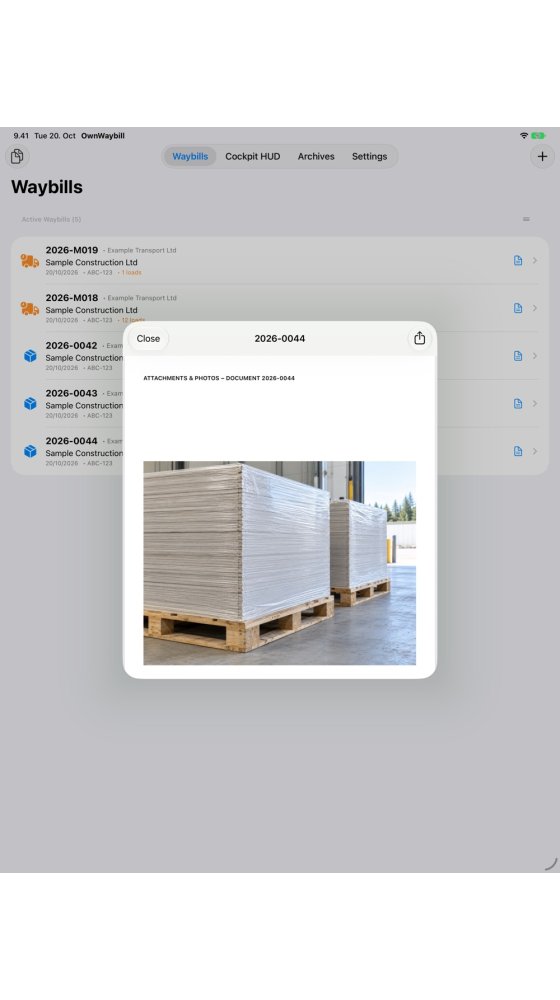Open the list options icon beside Active Waybills
Screen dimensions: 560x1000
[x=526, y=219]
